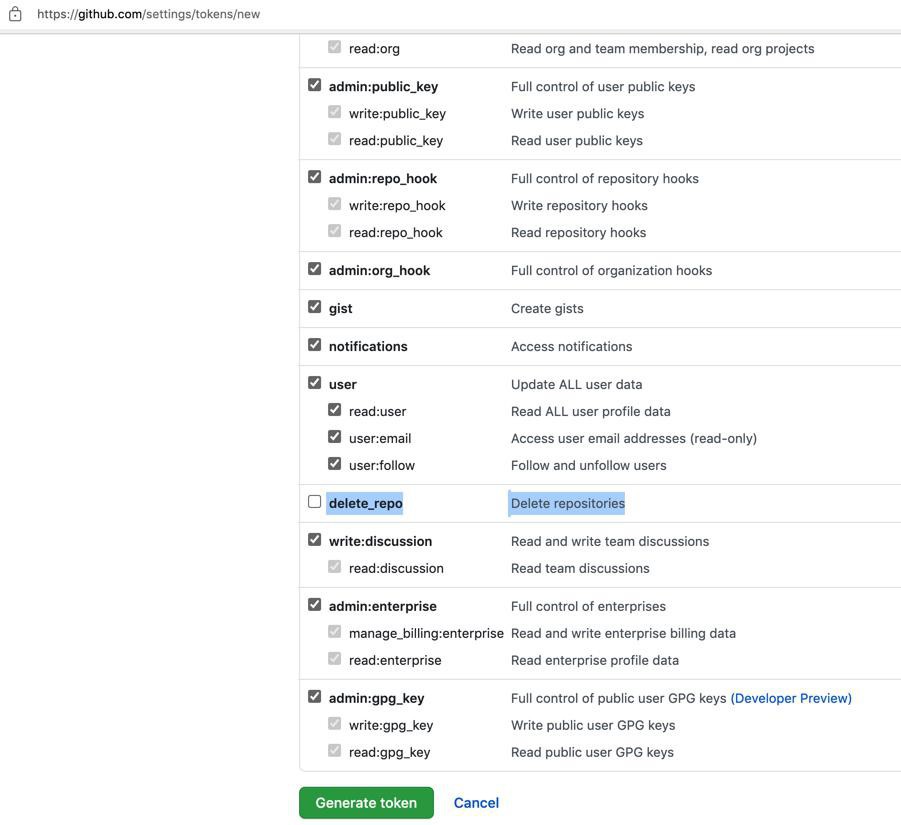Image resolution: width=901 pixels, height=825 pixels.
Task: Uncheck the admin:repo_hook checkbox
Action: 314,177
